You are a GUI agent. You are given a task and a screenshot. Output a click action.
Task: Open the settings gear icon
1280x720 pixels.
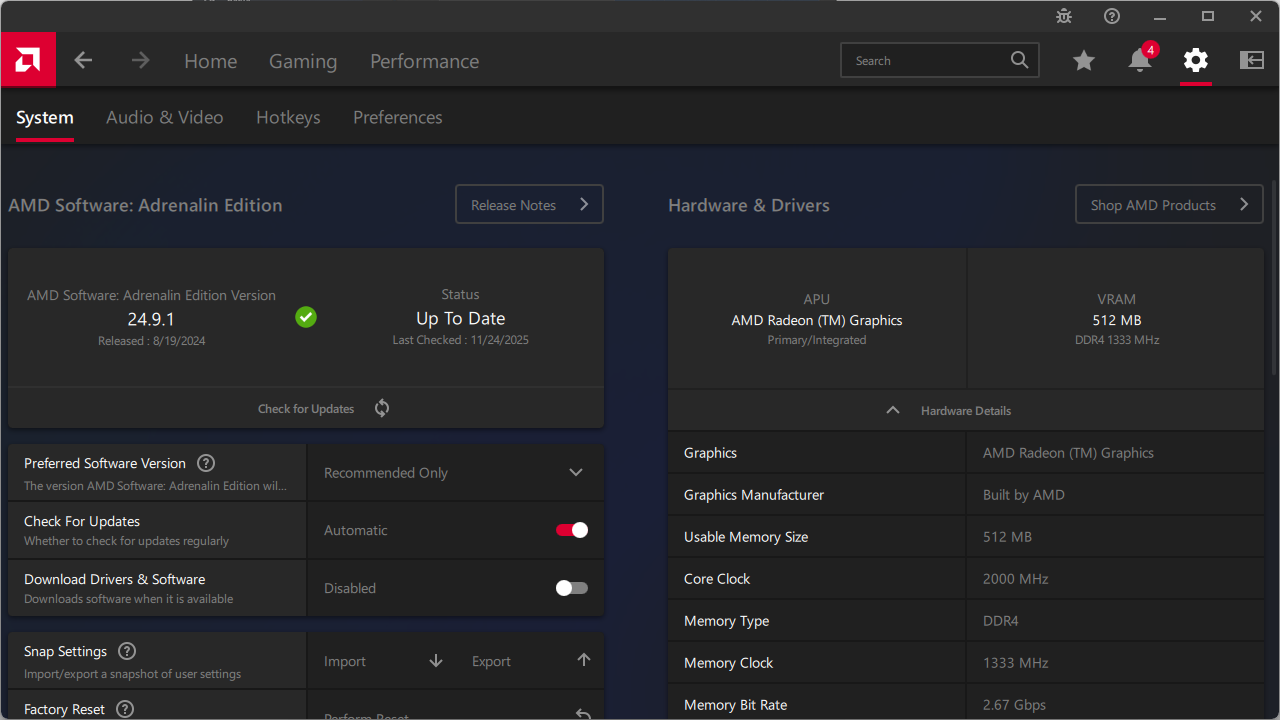point(1195,61)
